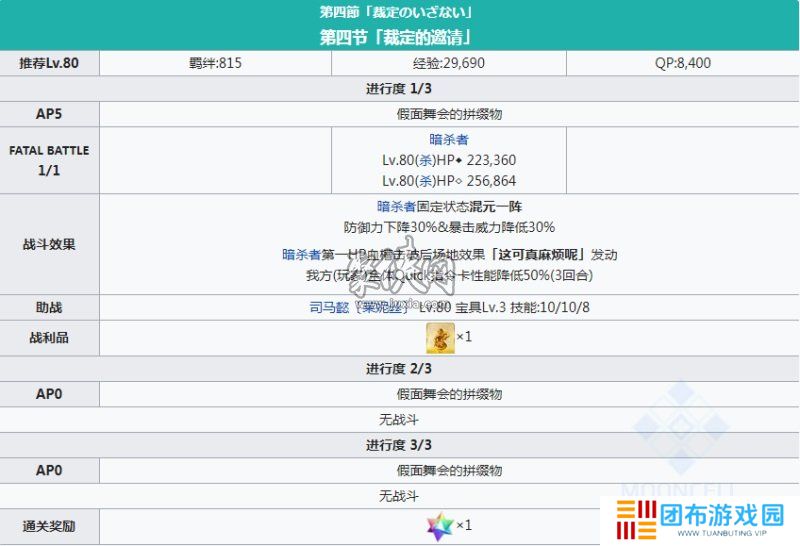Click the 助战 label cell

pyautogui.click(x=49, y=308)
